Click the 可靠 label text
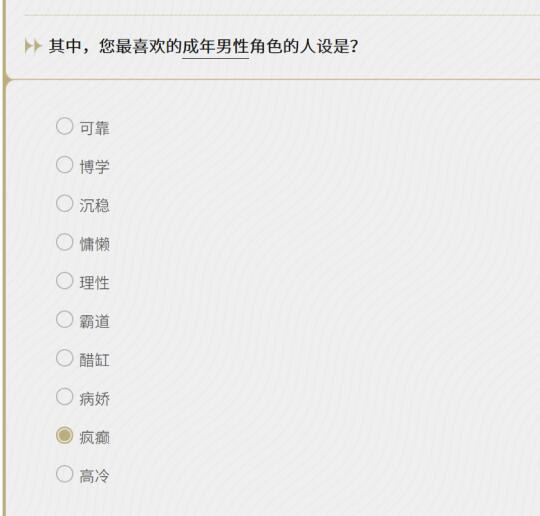The image size is (540, 516). click(95, 128)
